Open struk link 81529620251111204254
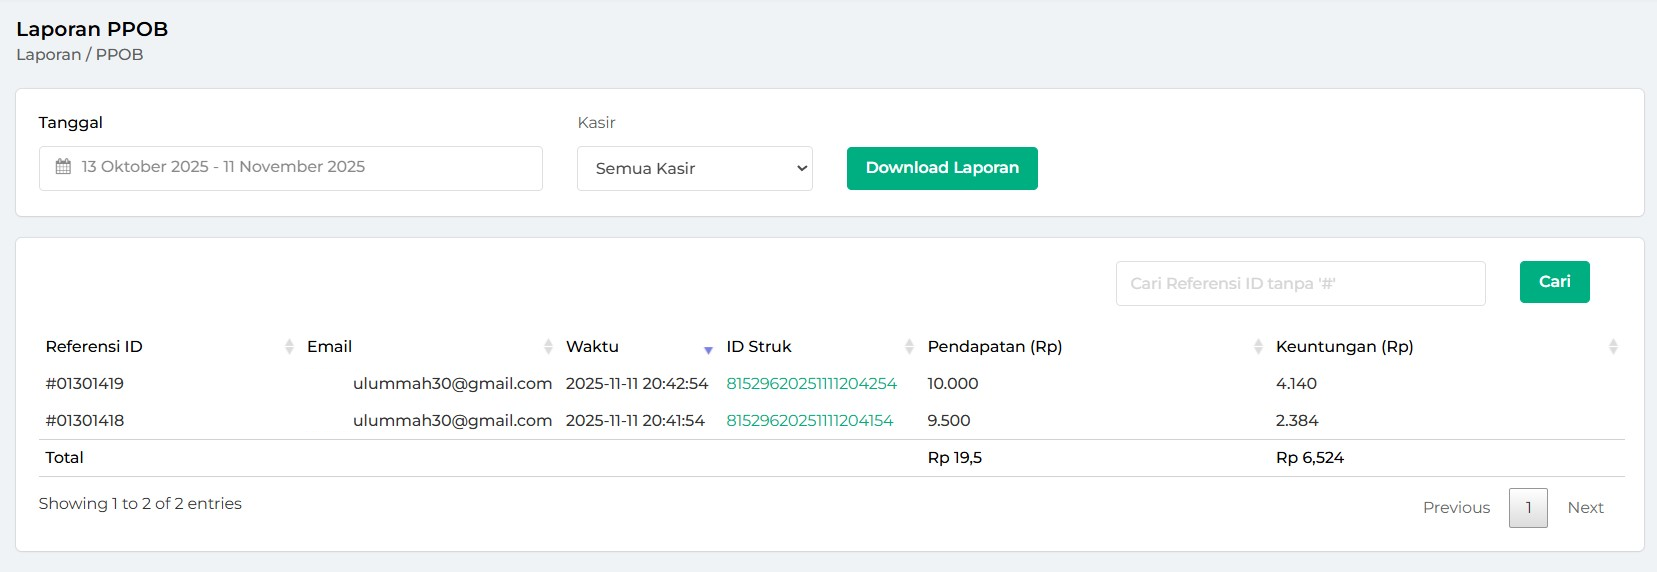 coord(811,384)
